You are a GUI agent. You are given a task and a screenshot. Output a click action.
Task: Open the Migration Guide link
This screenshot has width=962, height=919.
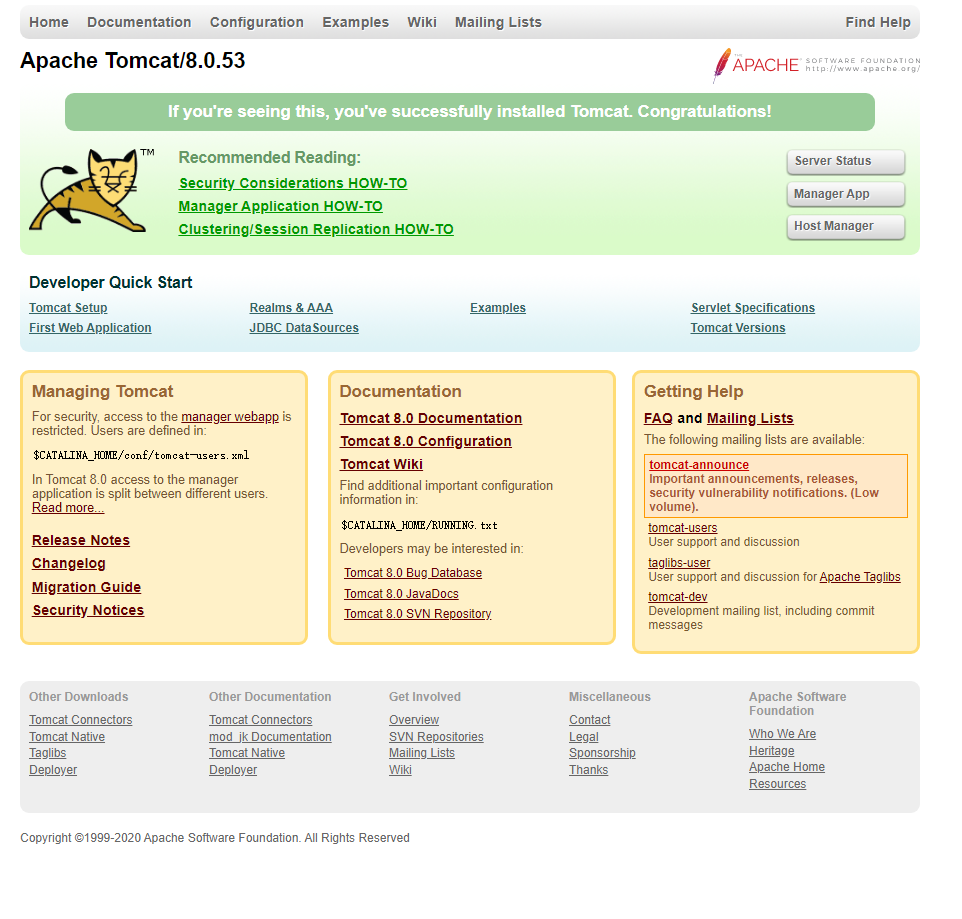click(87, 587)
